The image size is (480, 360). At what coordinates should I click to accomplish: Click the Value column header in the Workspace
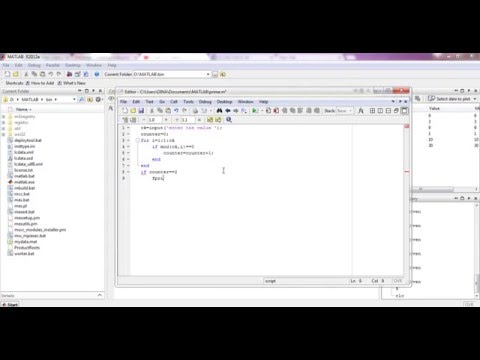pyautogui.click(x=434, y=109)
